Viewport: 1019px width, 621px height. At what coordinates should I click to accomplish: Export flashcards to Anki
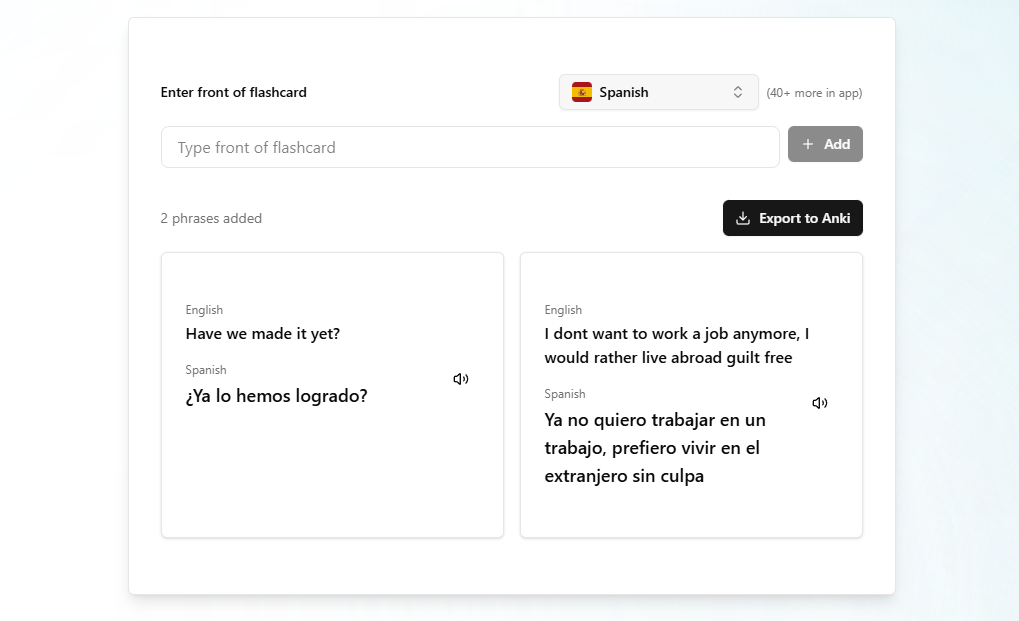[792, 218]
